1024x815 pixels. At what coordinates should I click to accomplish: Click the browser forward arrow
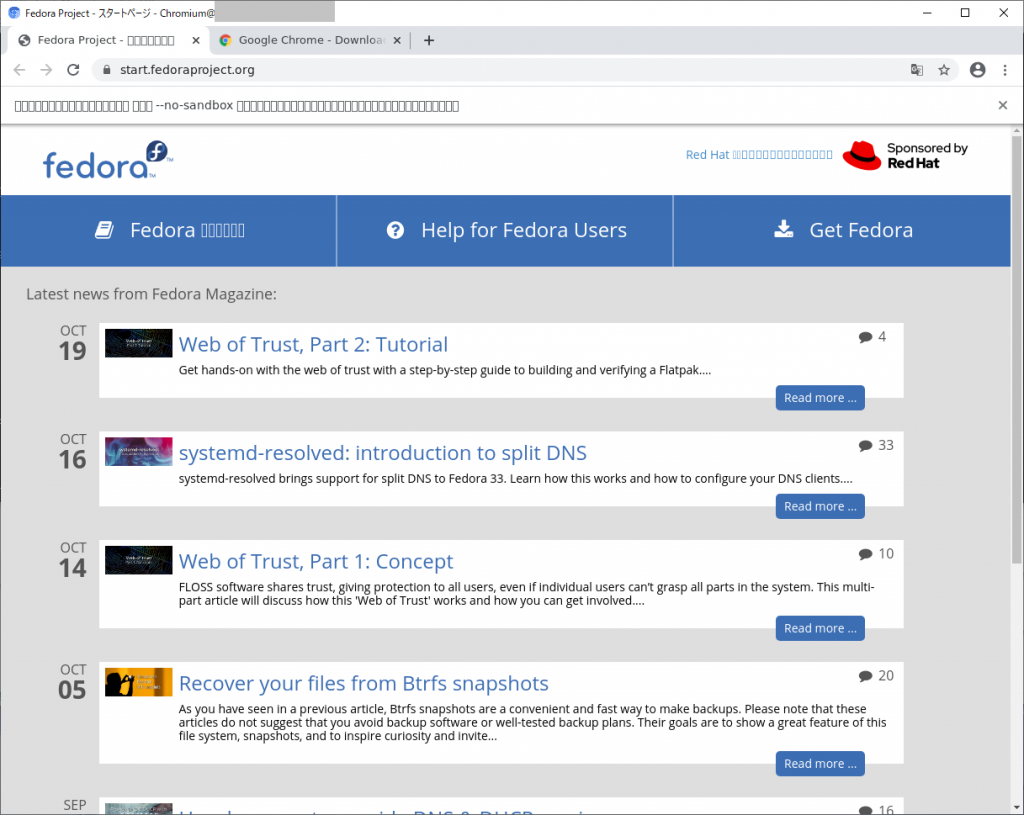[46, 70]
